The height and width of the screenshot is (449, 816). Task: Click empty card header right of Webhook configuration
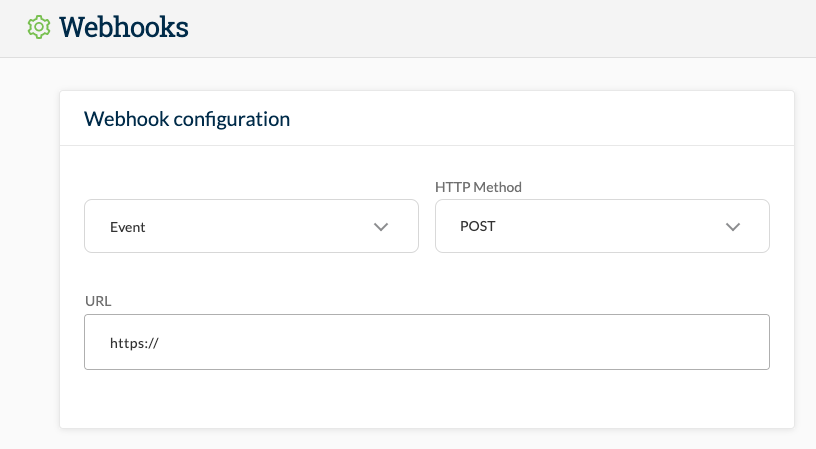coord(541,119)
